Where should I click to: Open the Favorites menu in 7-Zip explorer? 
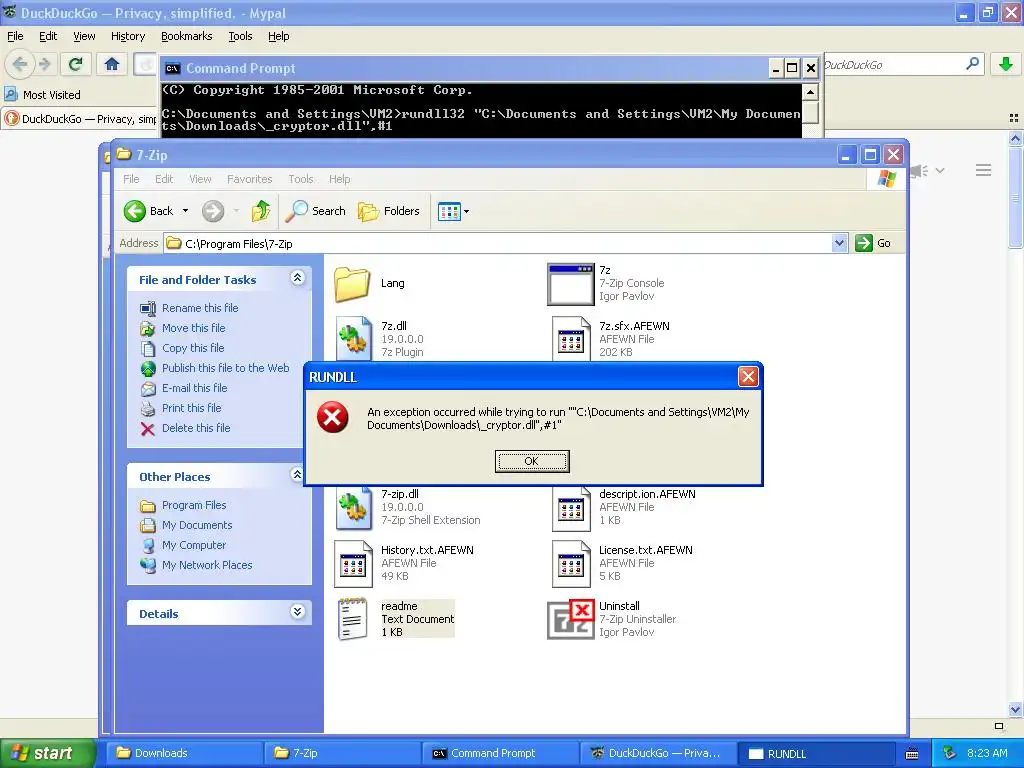[249, 179]
